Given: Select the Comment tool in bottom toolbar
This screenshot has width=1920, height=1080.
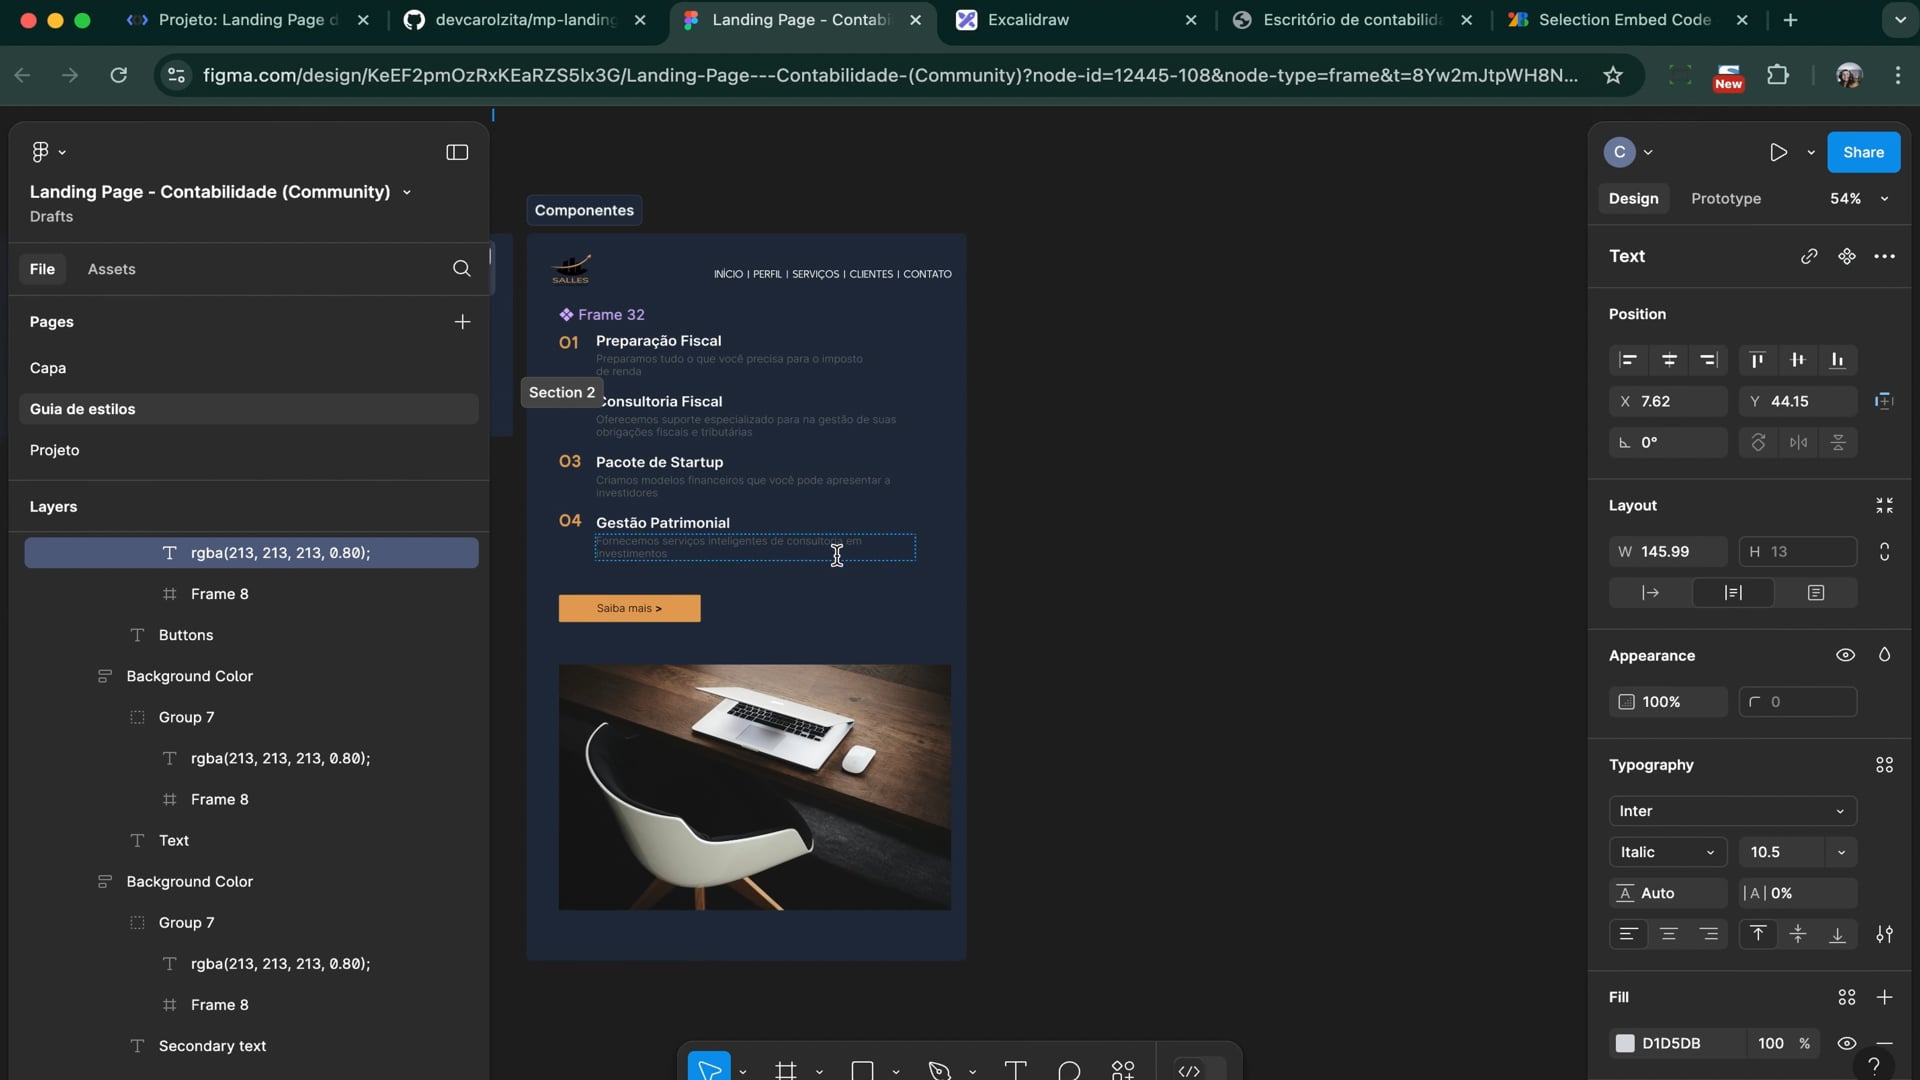Looking at the screenshot, I should pyautogui.click(x=1069, y=1070).
